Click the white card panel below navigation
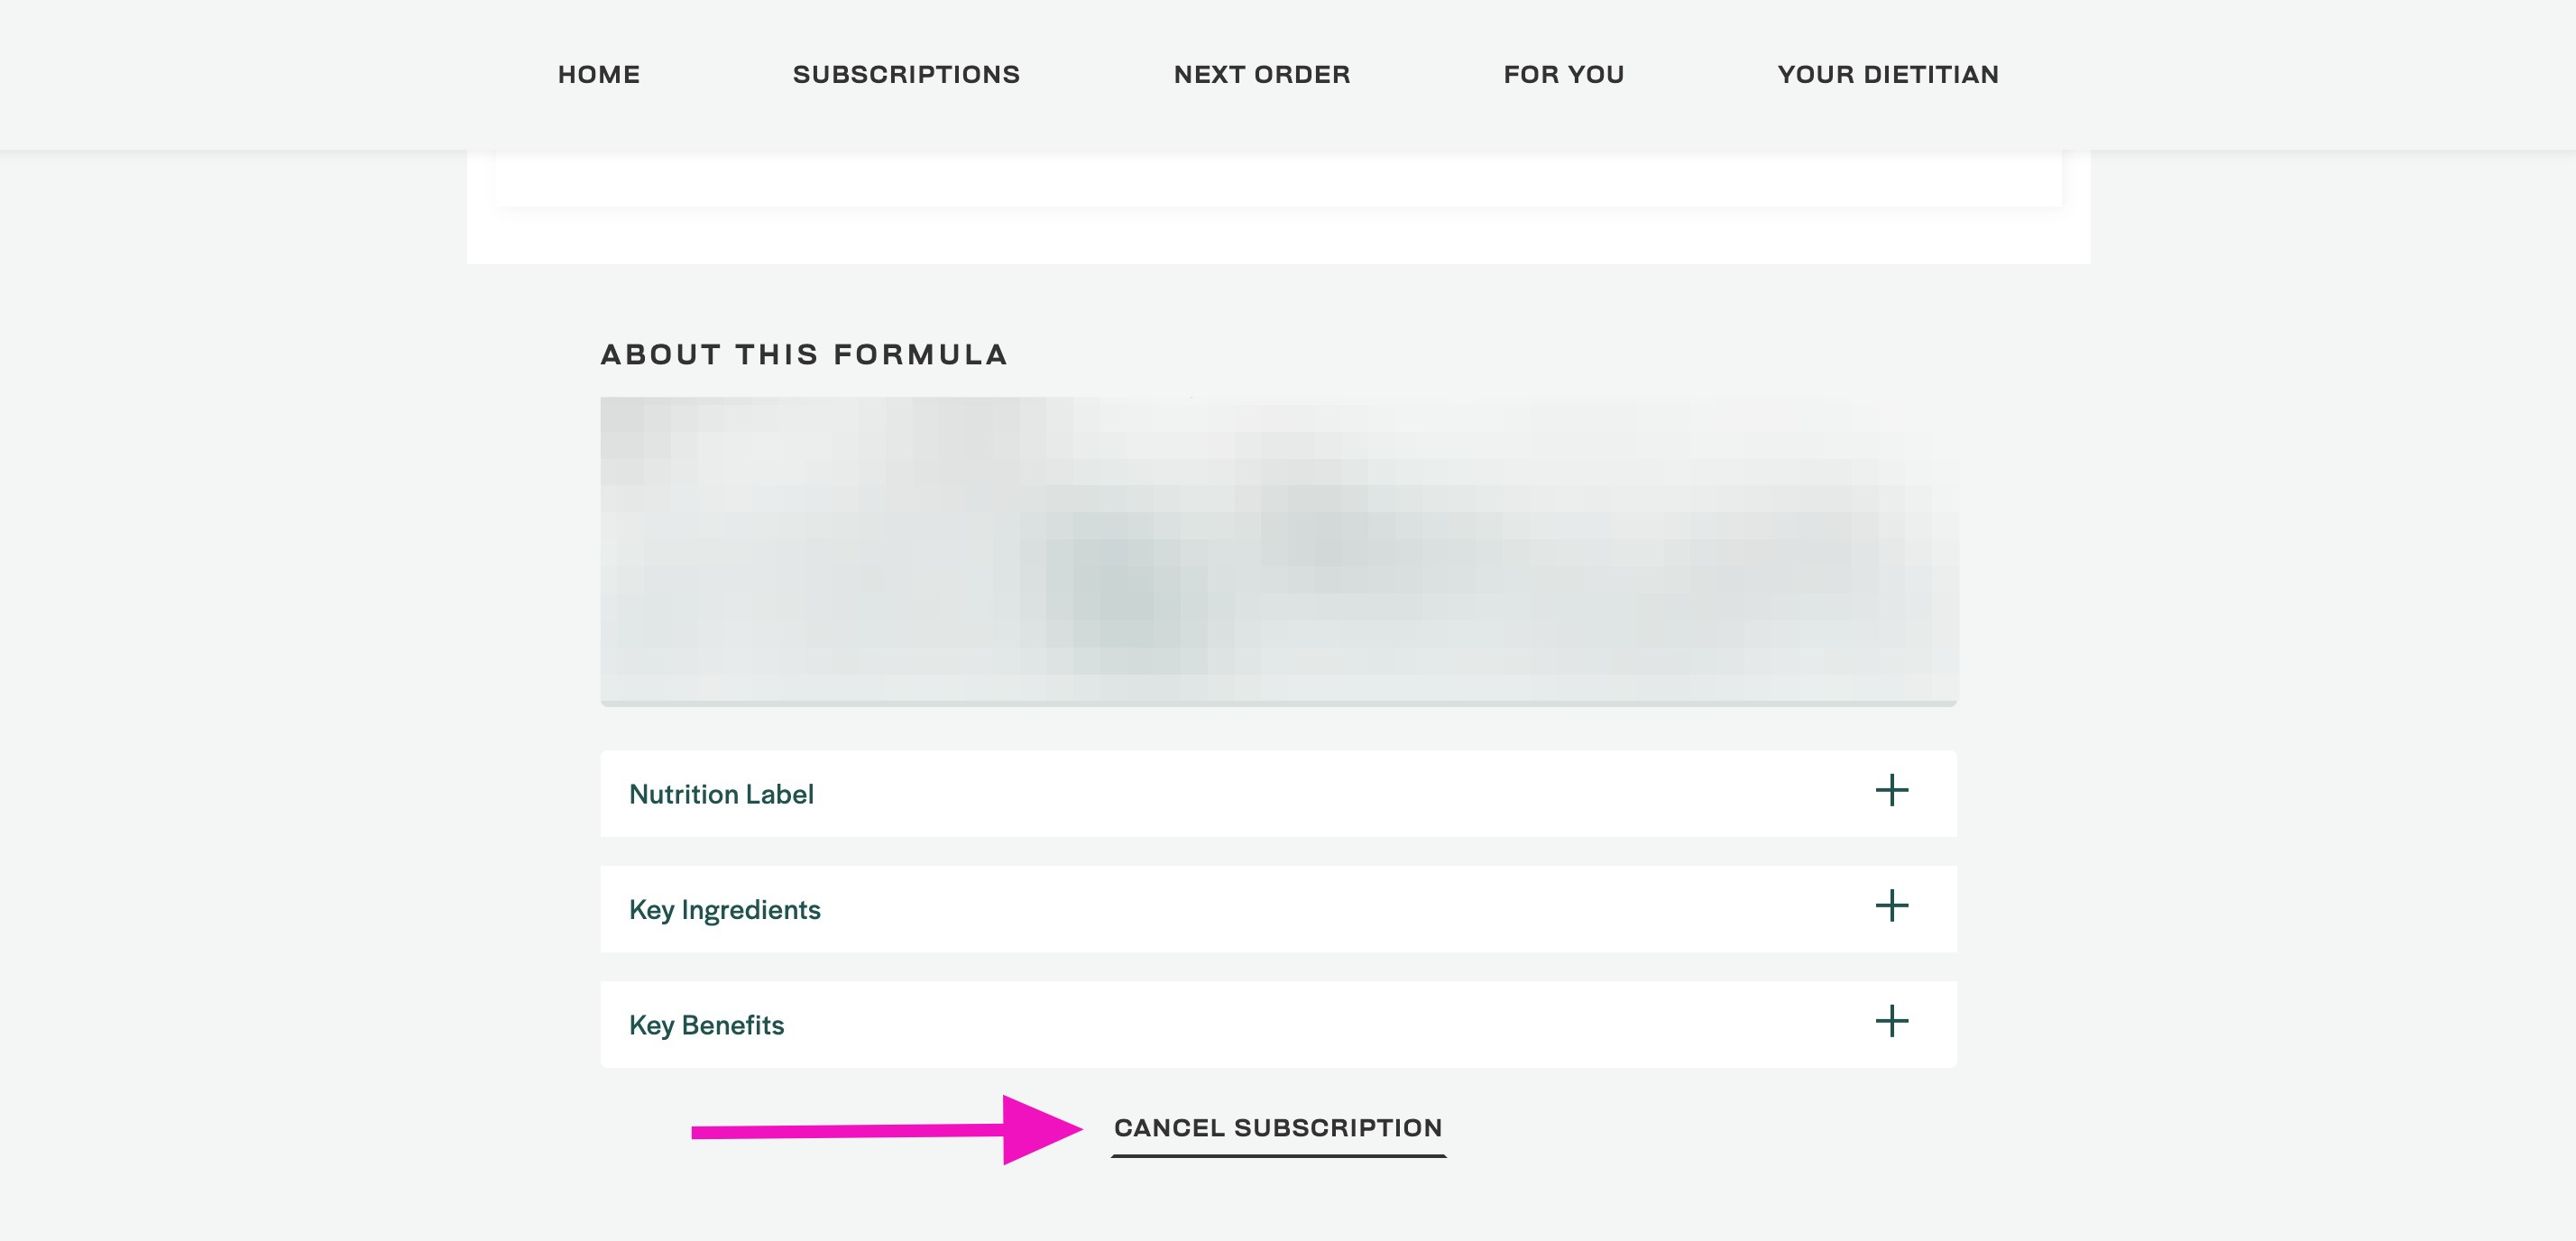Viewport: 2576px width, 1241px height. tap(1278, 207)
